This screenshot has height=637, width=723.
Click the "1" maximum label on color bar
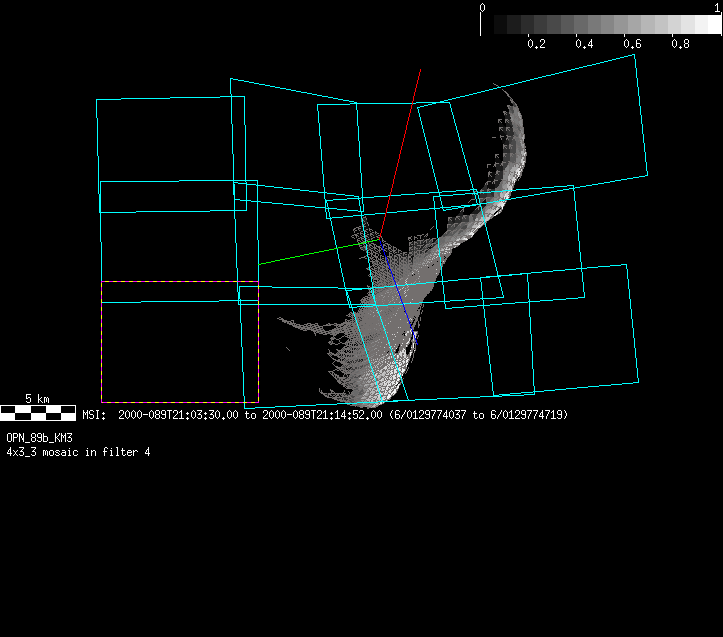tap(717, 7)
